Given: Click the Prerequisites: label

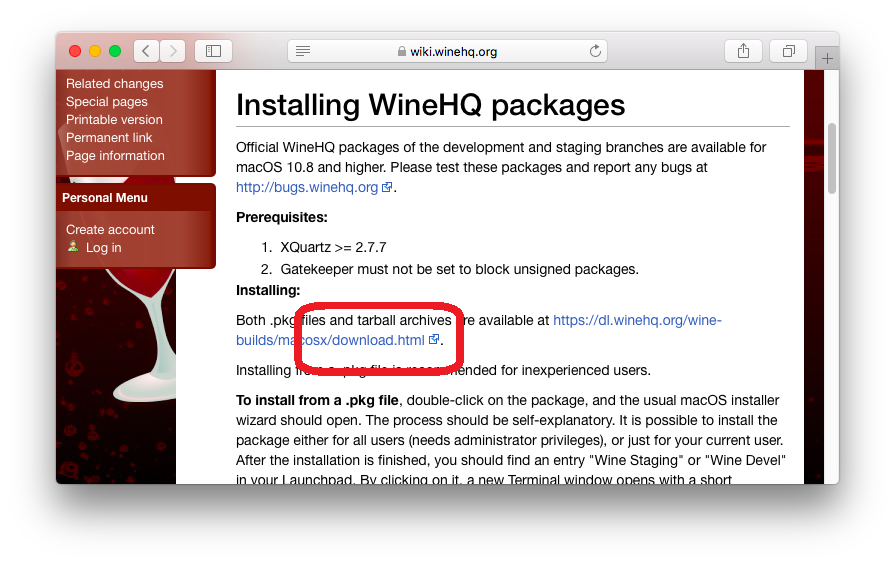Looking at the screenshot, I should [x=281, y=217].
